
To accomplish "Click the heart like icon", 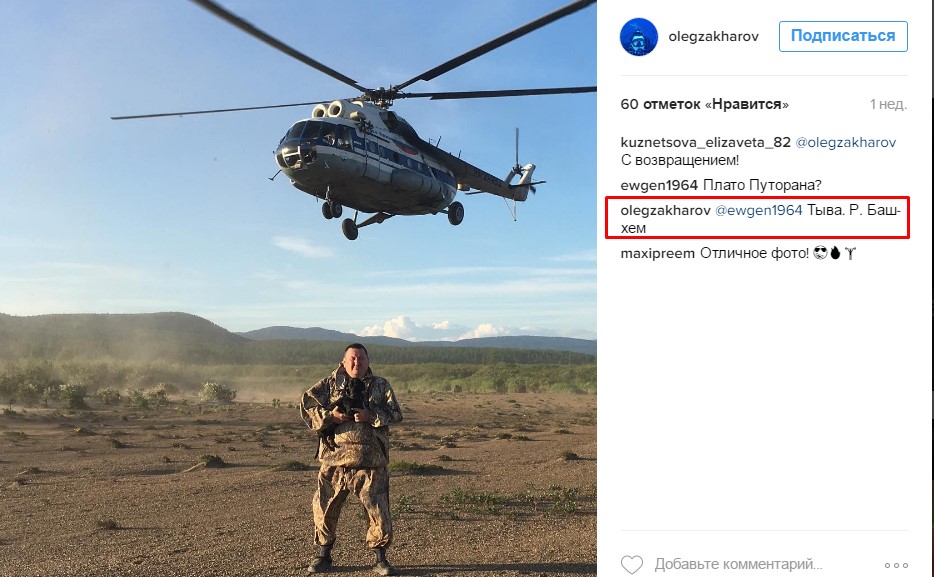I will 632,564.
